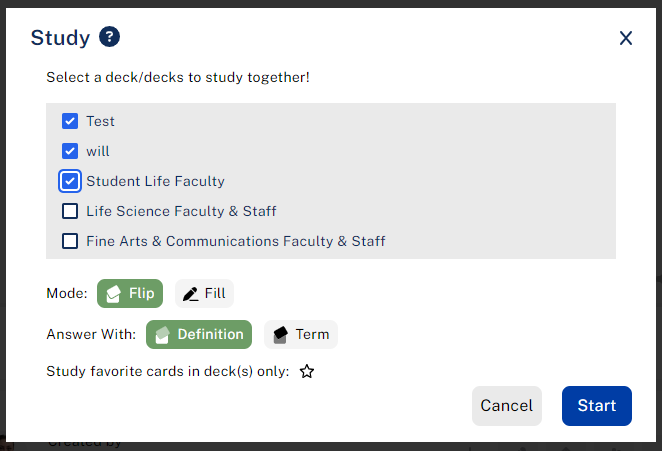
Task: Close the Study dialog with the X
Action: 626,38
